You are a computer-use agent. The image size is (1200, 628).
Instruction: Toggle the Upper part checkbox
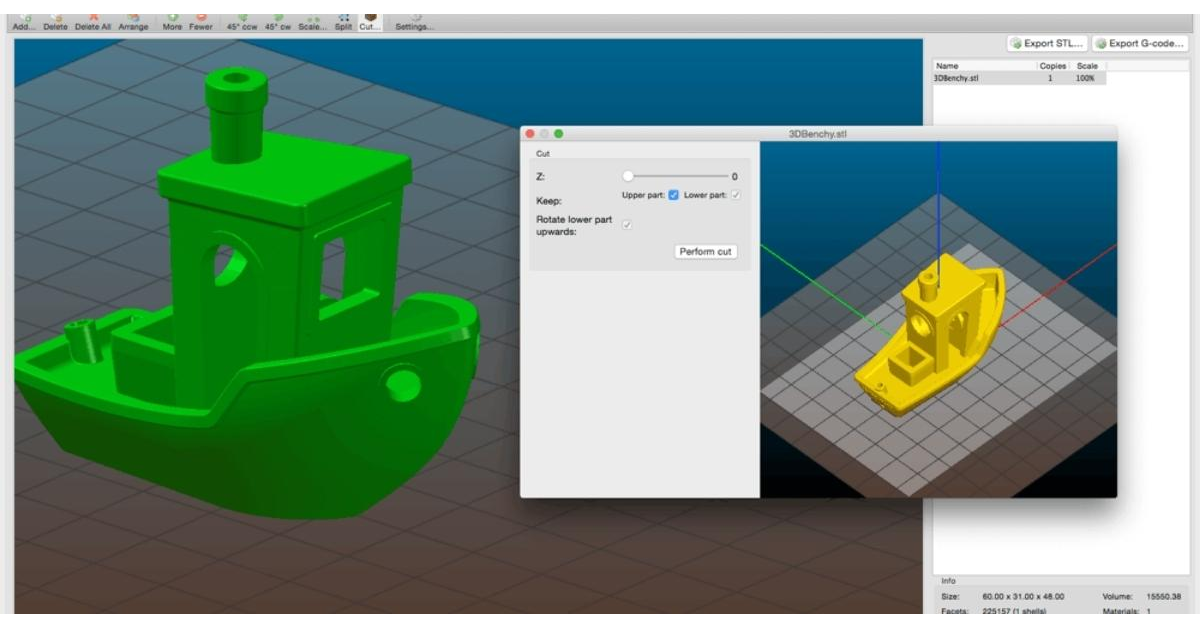click(674, 195)
